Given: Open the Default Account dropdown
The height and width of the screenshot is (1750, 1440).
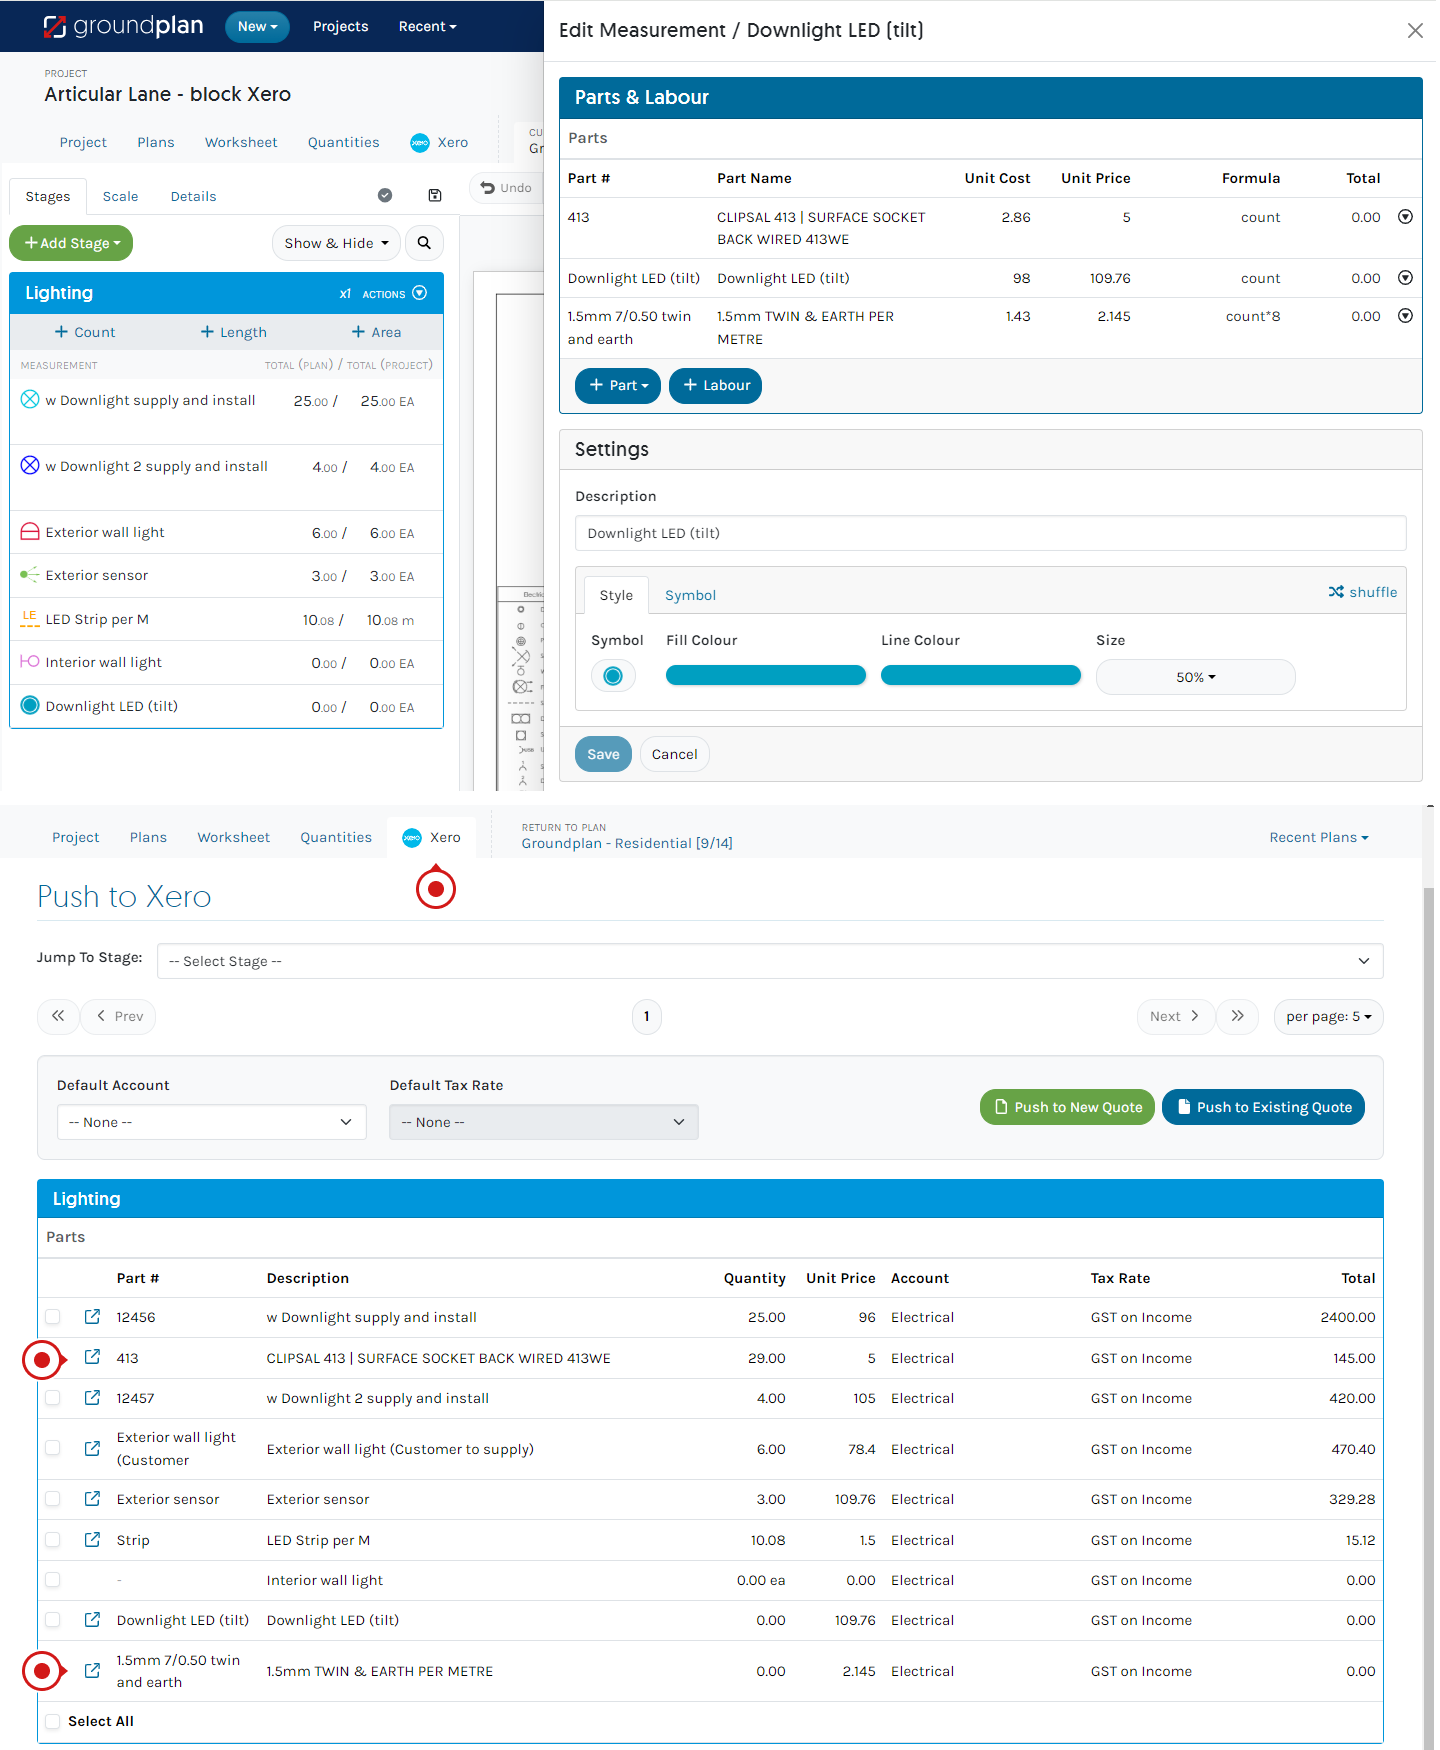Looking at the screenshot, I should (211, 1122).
